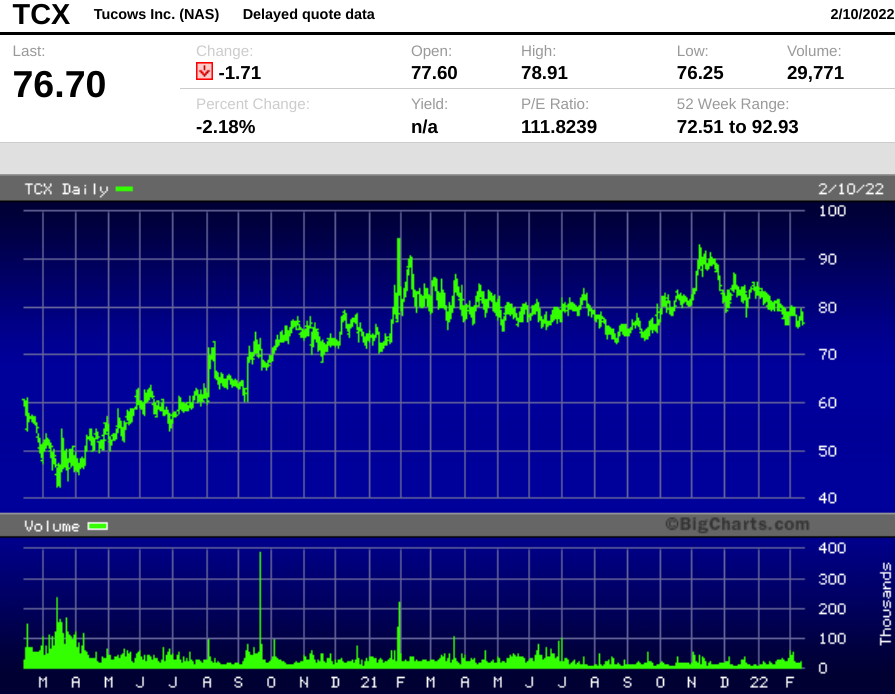Click the last price 76.70
This screenshot has width=895, height=694.
[59, 84]
